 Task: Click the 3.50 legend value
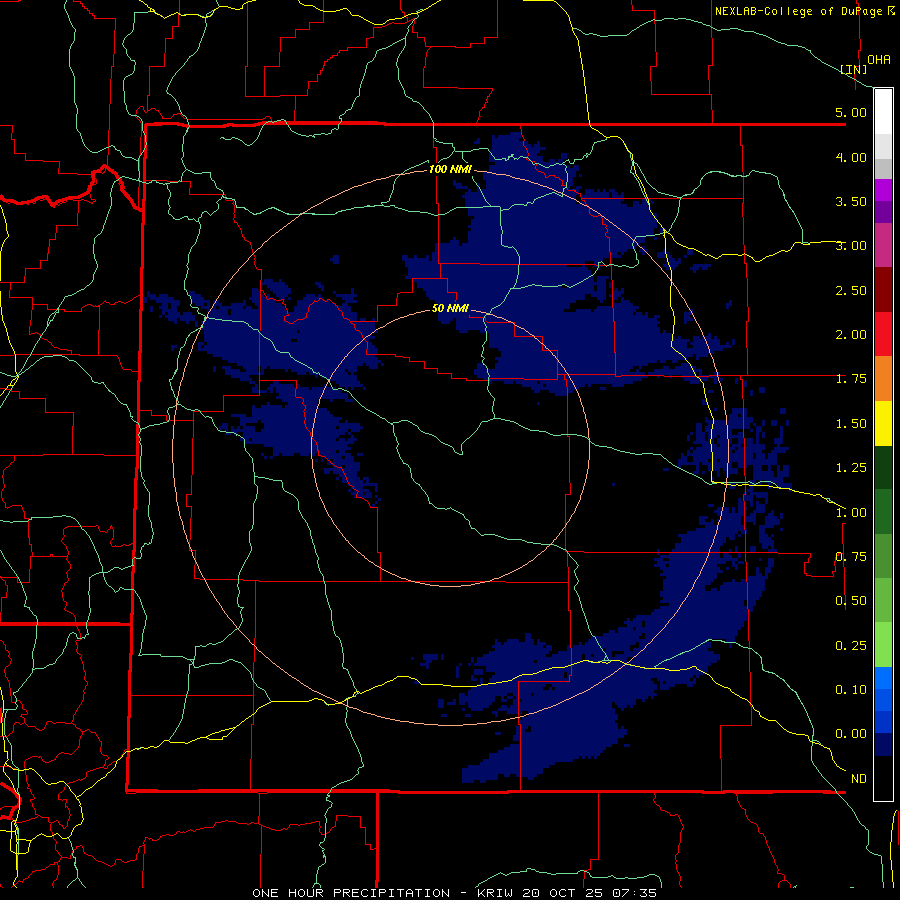[x=851, y=201]
